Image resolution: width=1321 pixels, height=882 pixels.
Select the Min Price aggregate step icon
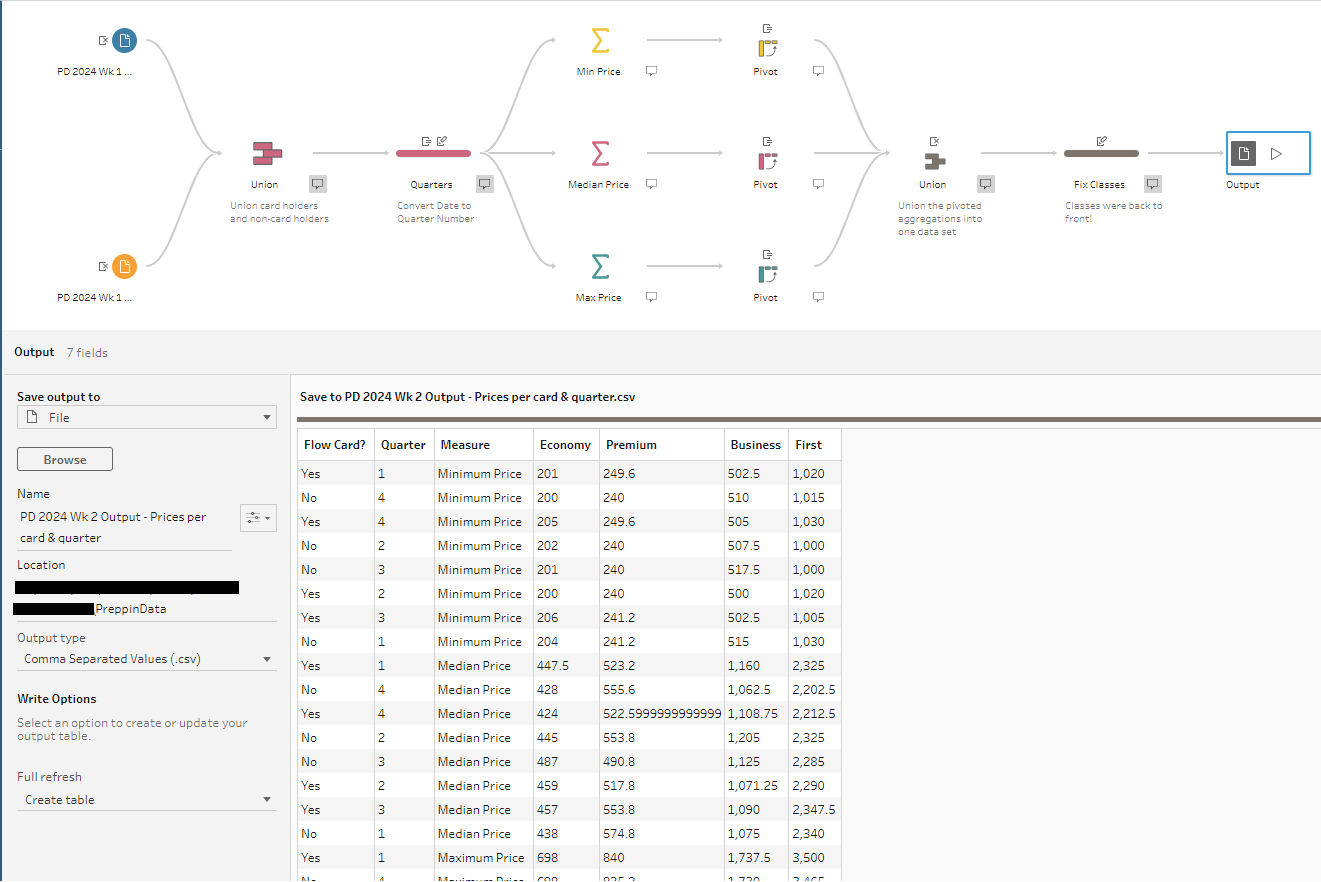point(600,42)
